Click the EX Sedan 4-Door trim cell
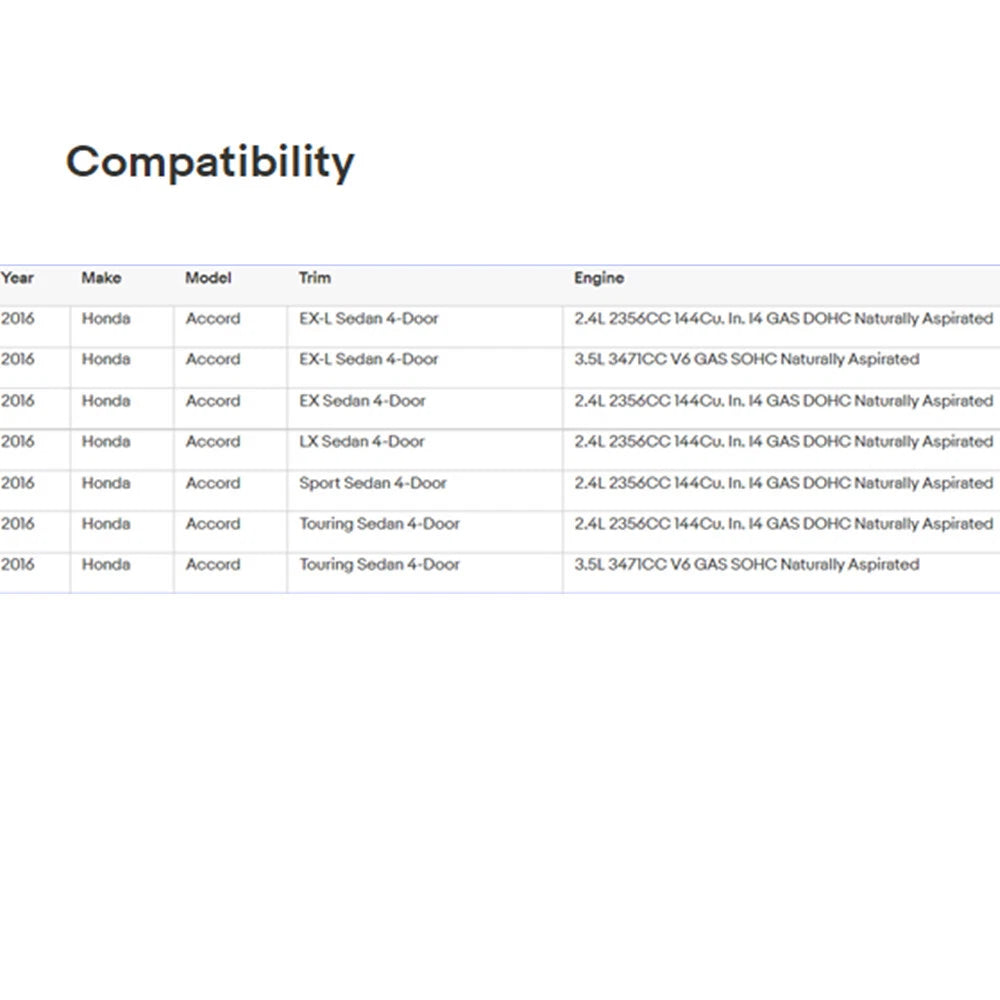 pyautogui.click(x=362, y=401)
